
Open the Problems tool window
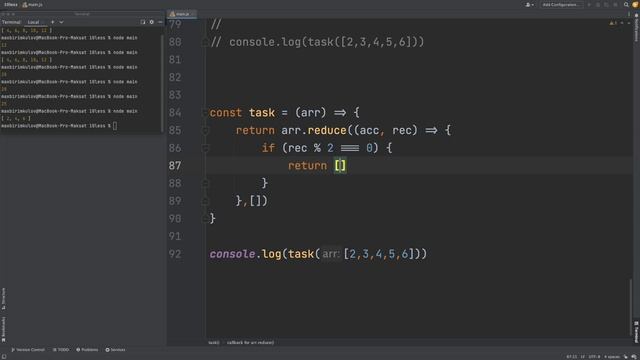click(87, 350)
